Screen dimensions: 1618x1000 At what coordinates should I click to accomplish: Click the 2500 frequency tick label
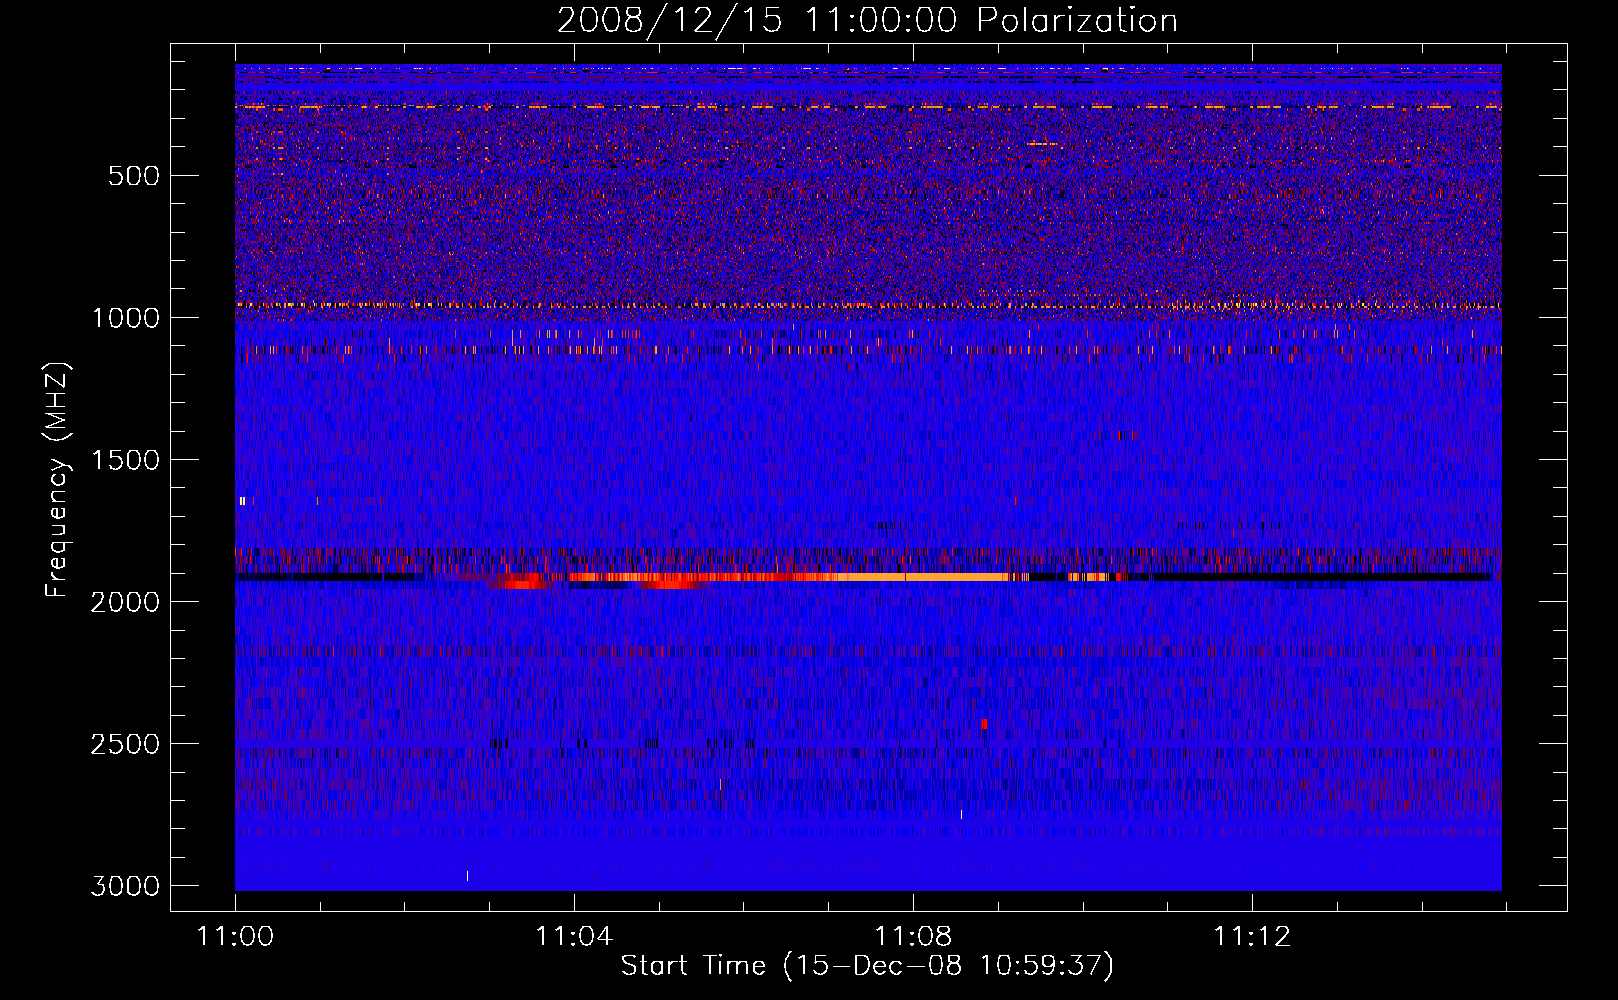point(125,744)
